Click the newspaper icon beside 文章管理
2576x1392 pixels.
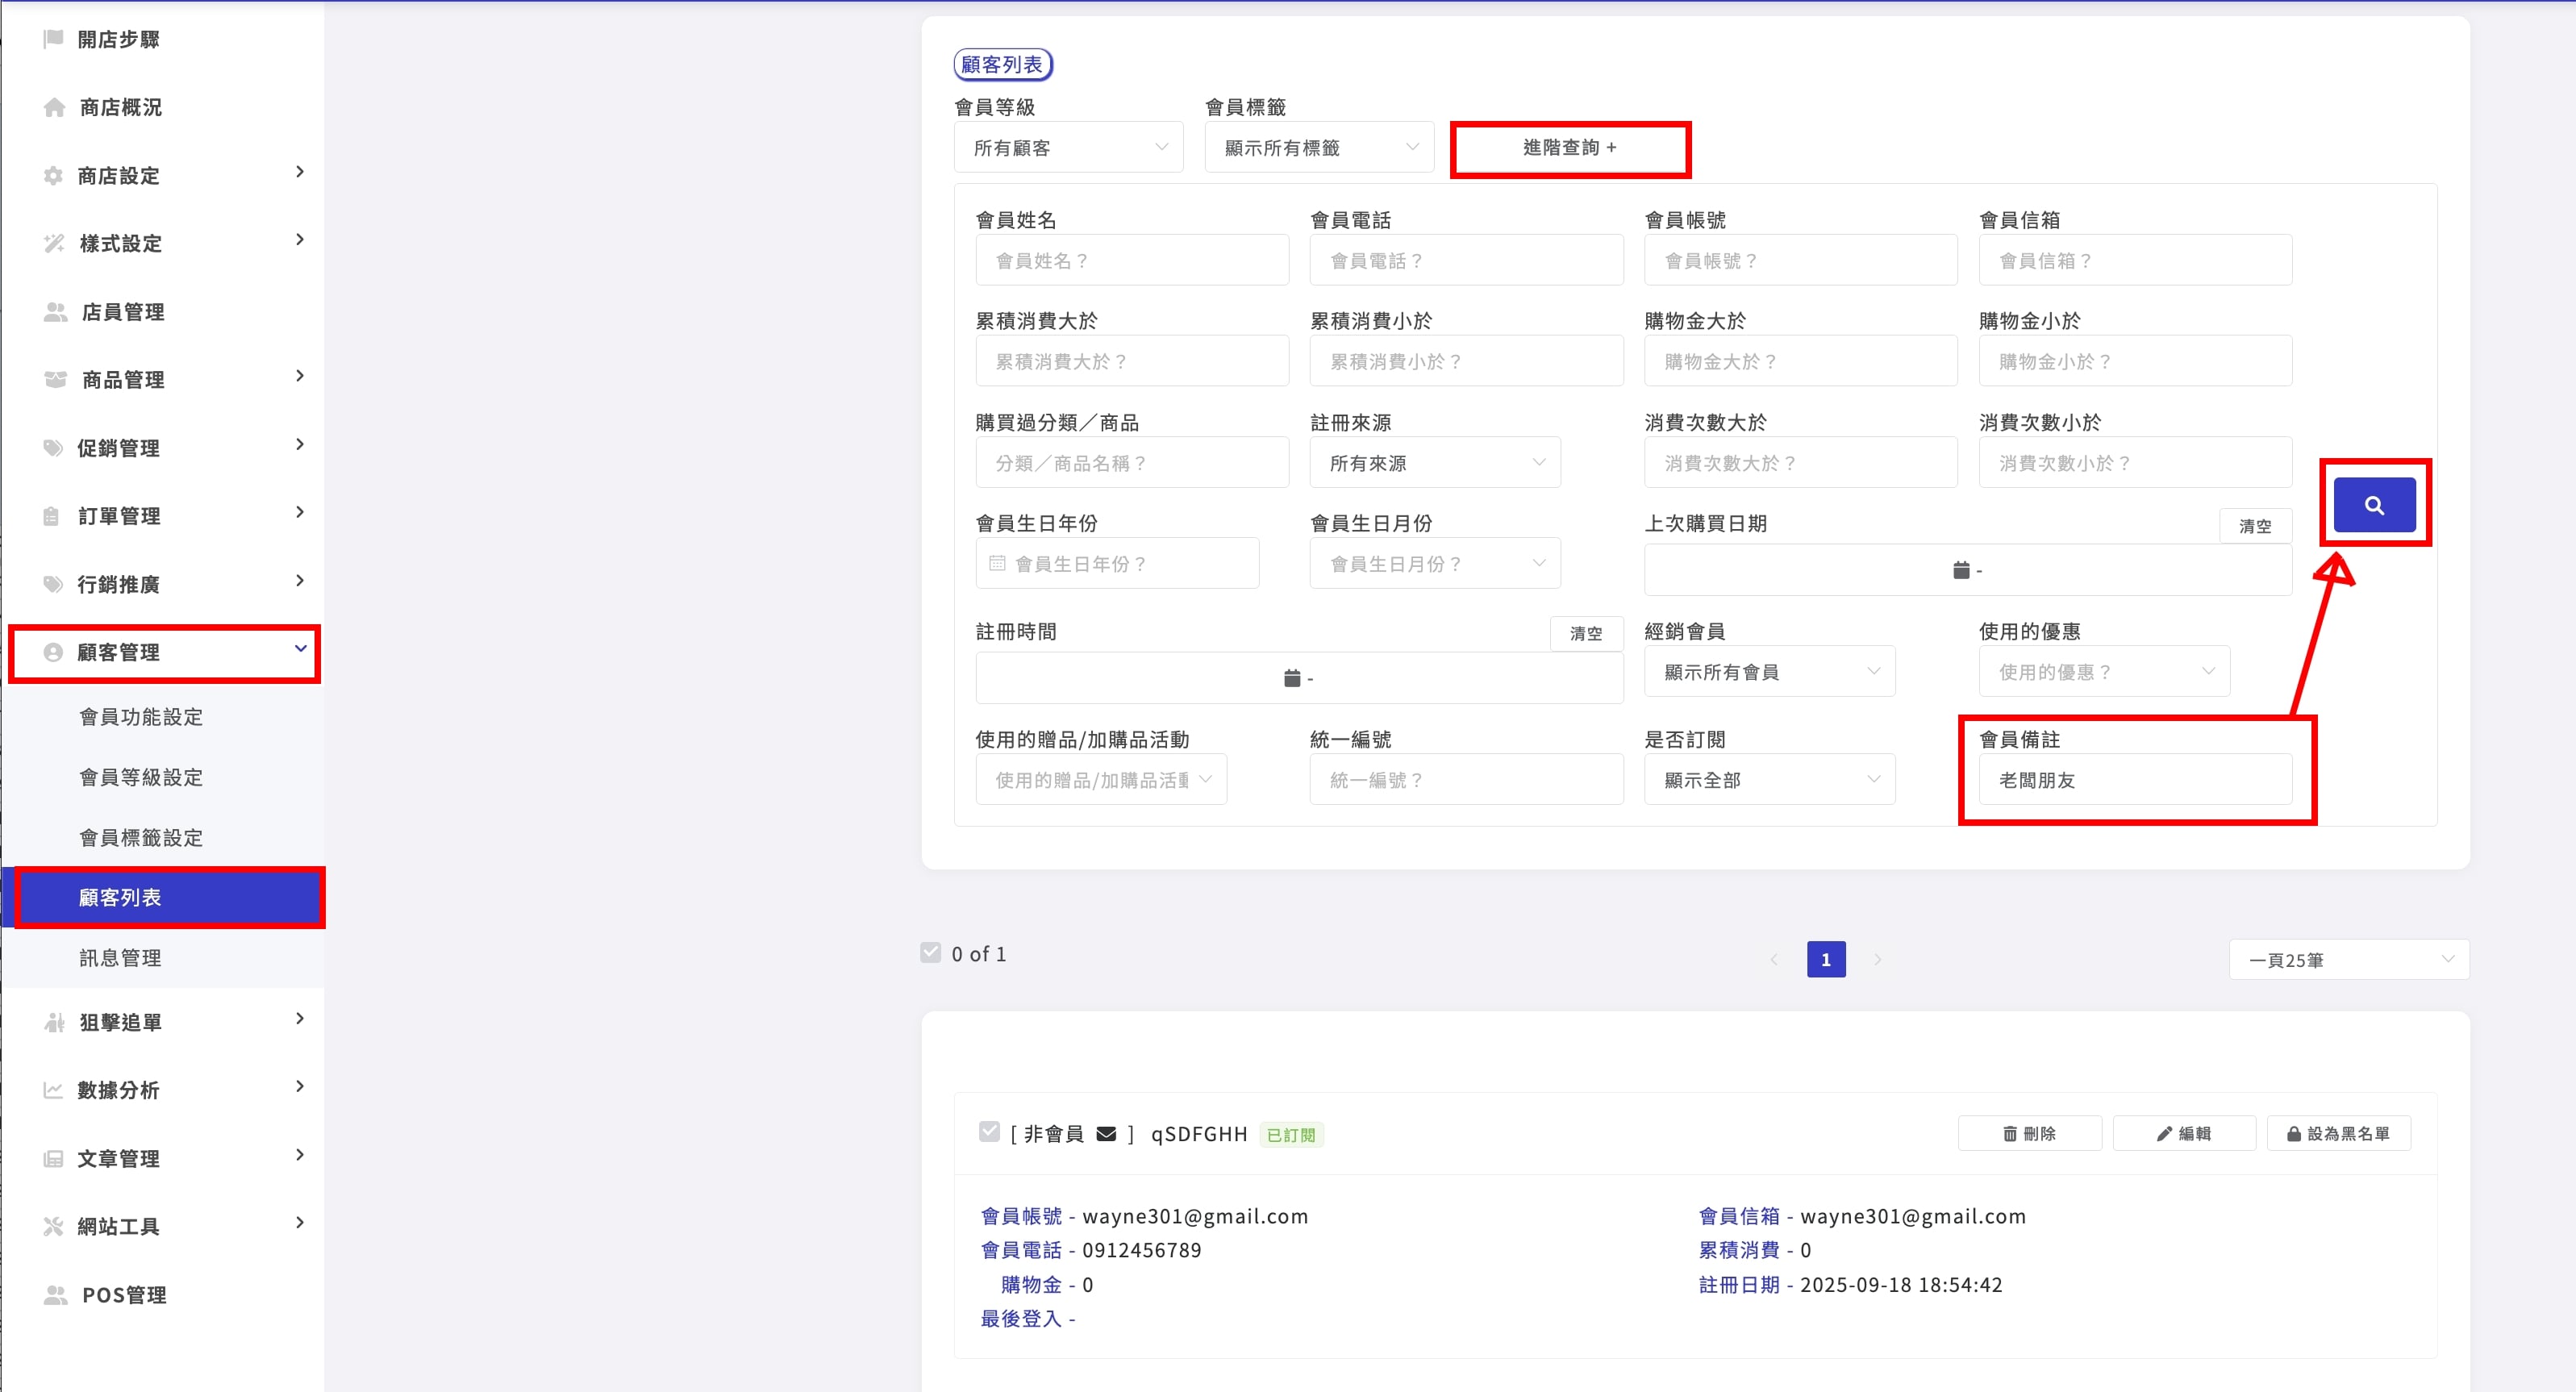pos(54,1158)
